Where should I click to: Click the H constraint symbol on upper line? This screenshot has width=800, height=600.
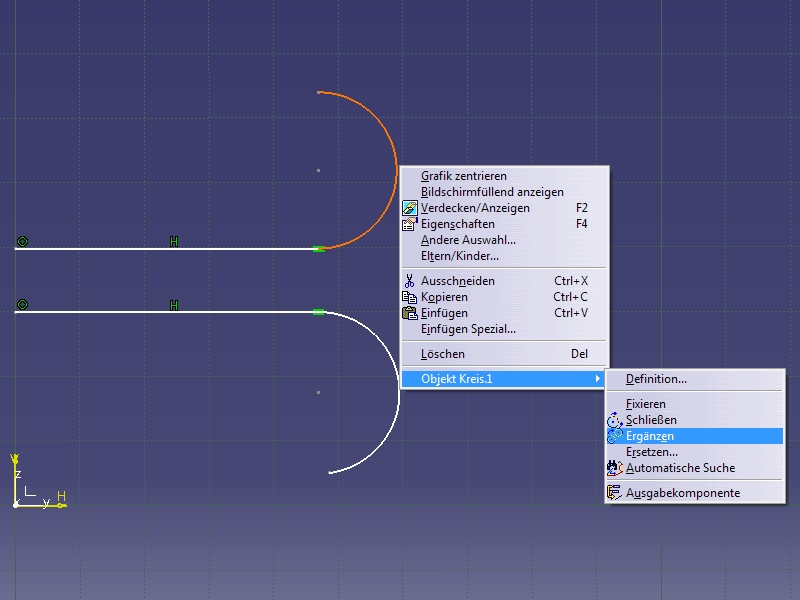(x=174, y=242)
